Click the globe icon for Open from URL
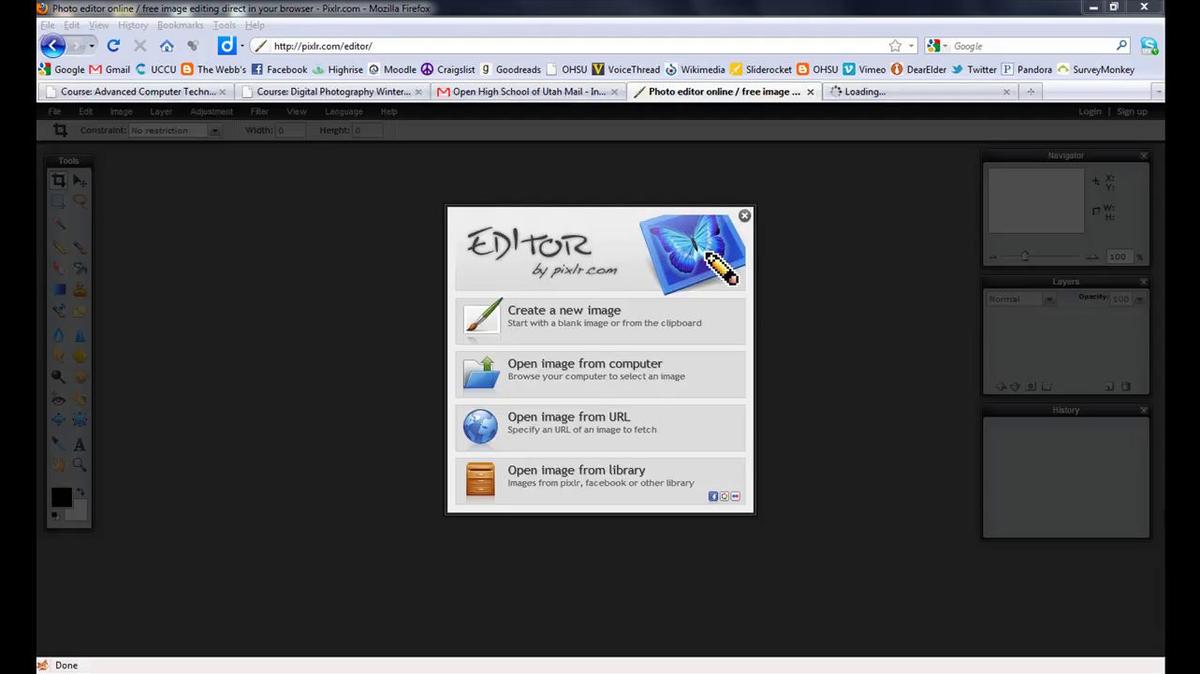The height and width of the screenshot is (674, 1200). [481, 425]
